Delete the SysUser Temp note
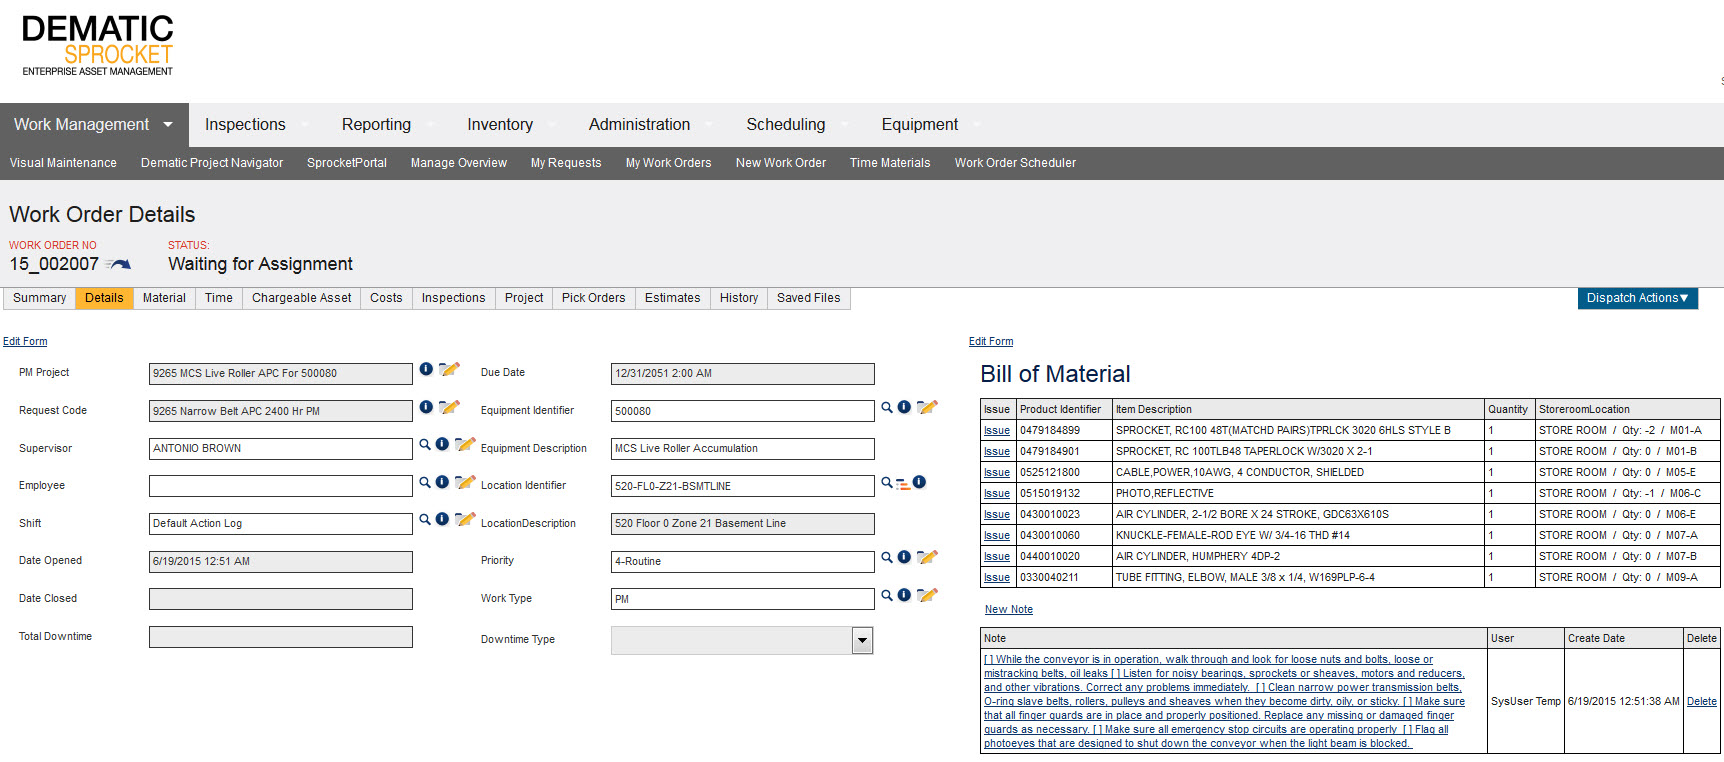 pyautogui.click(x=1702, y=702)
